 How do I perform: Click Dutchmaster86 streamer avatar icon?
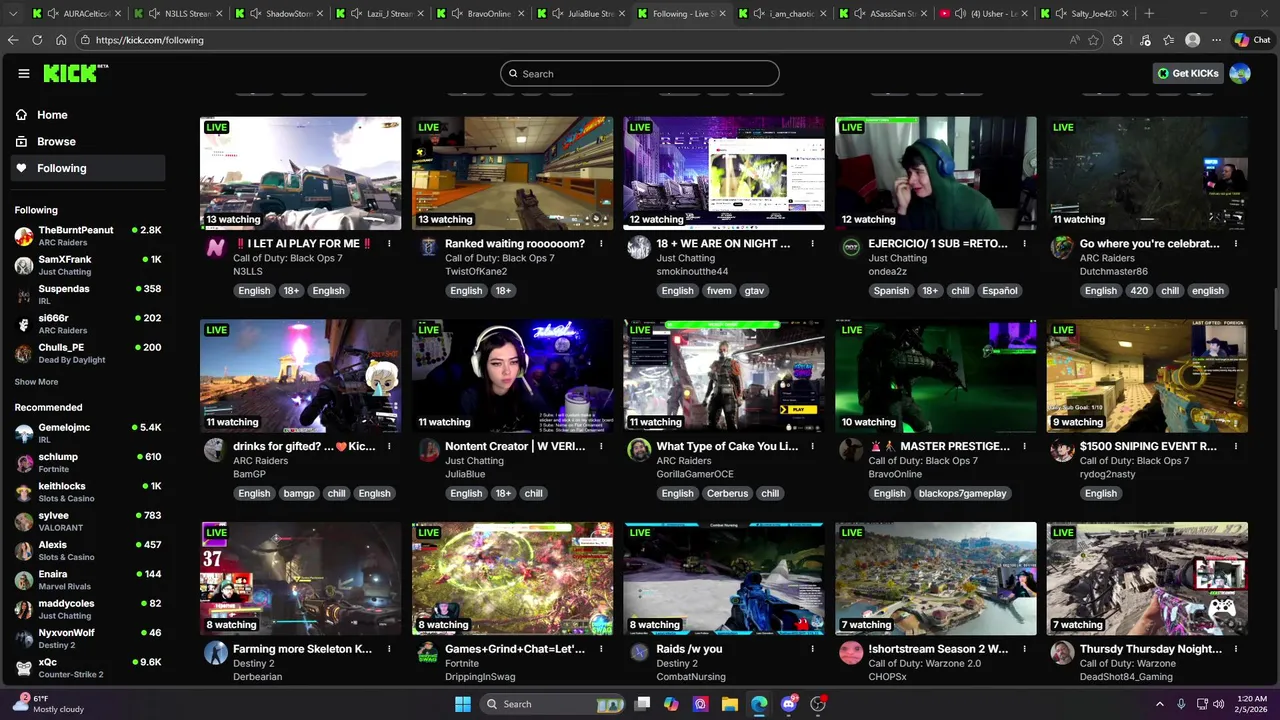[1062, 248]
